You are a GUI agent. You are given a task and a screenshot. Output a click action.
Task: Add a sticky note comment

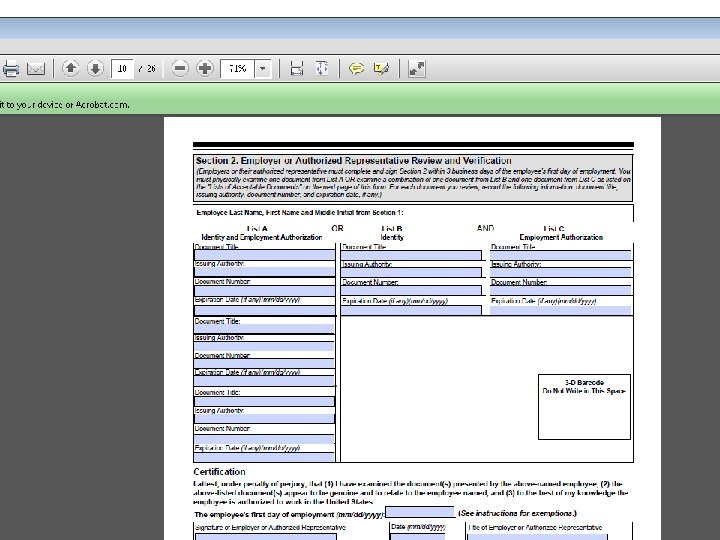click(x=356, y=69)
